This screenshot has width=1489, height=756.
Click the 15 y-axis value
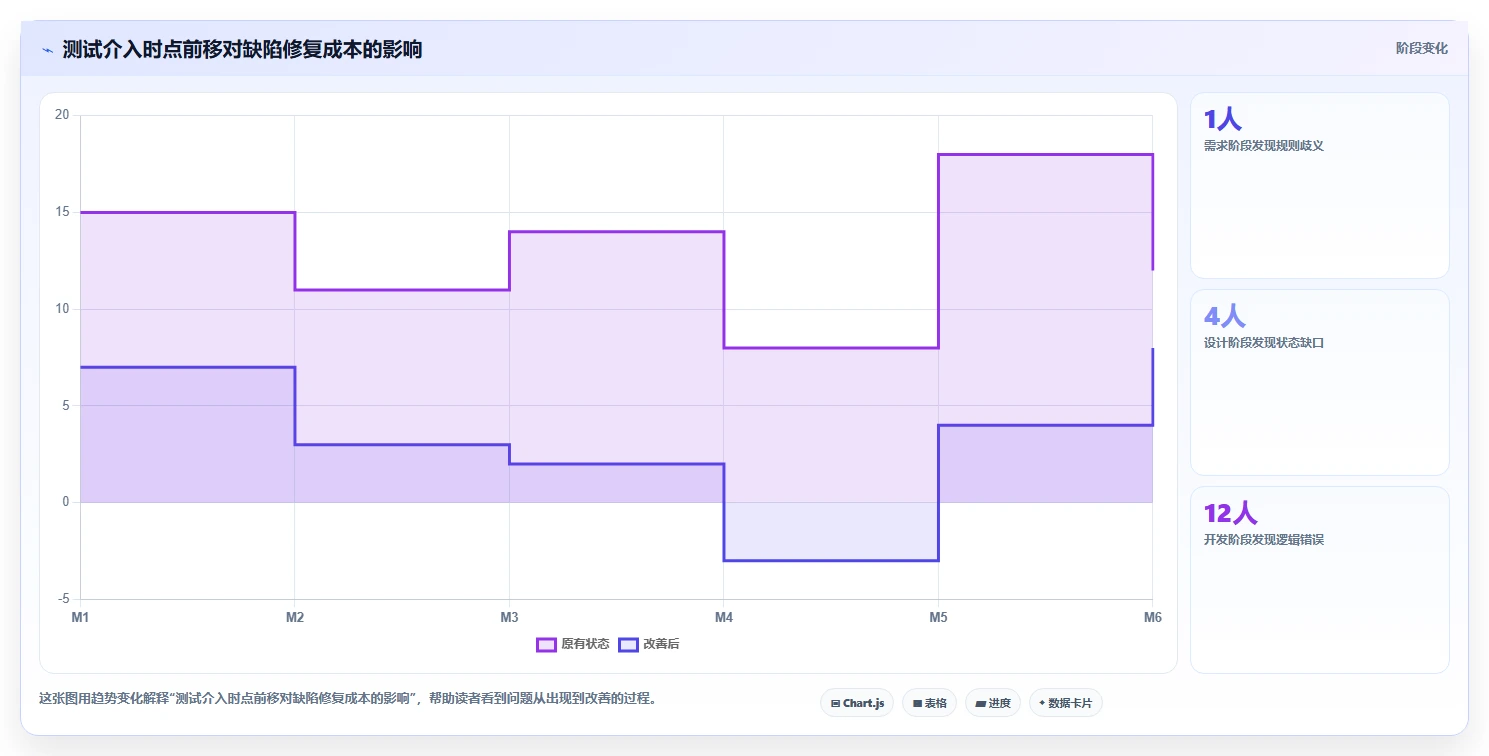pos(62,212)
